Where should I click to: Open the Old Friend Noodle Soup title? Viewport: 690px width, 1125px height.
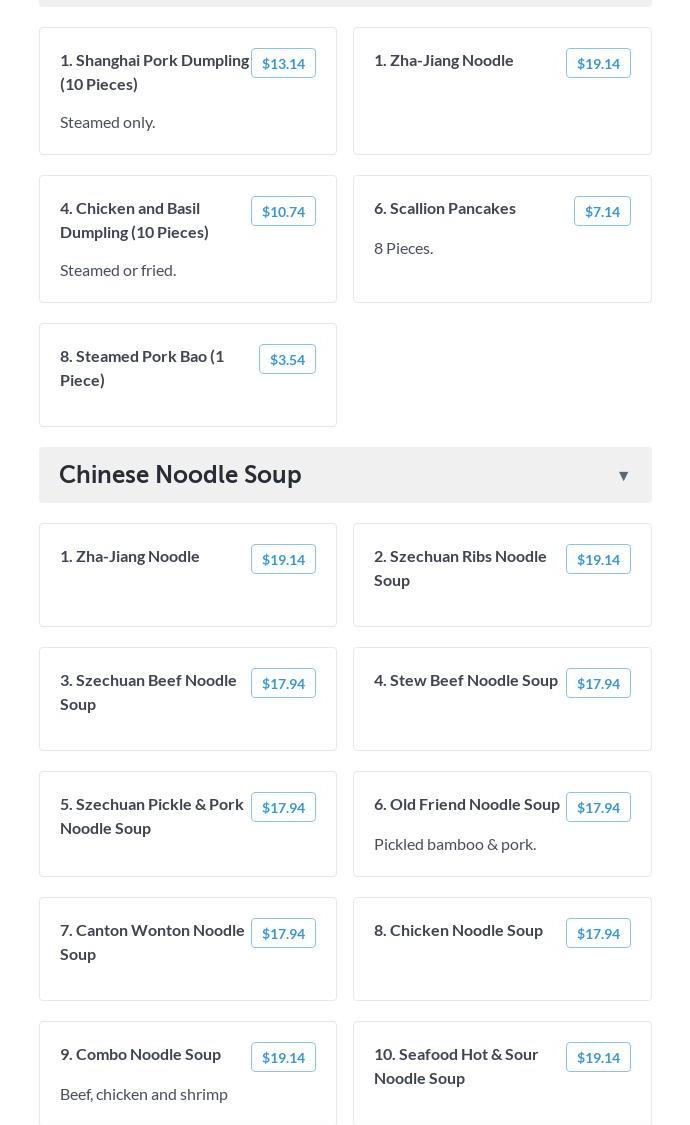point(466,804)
